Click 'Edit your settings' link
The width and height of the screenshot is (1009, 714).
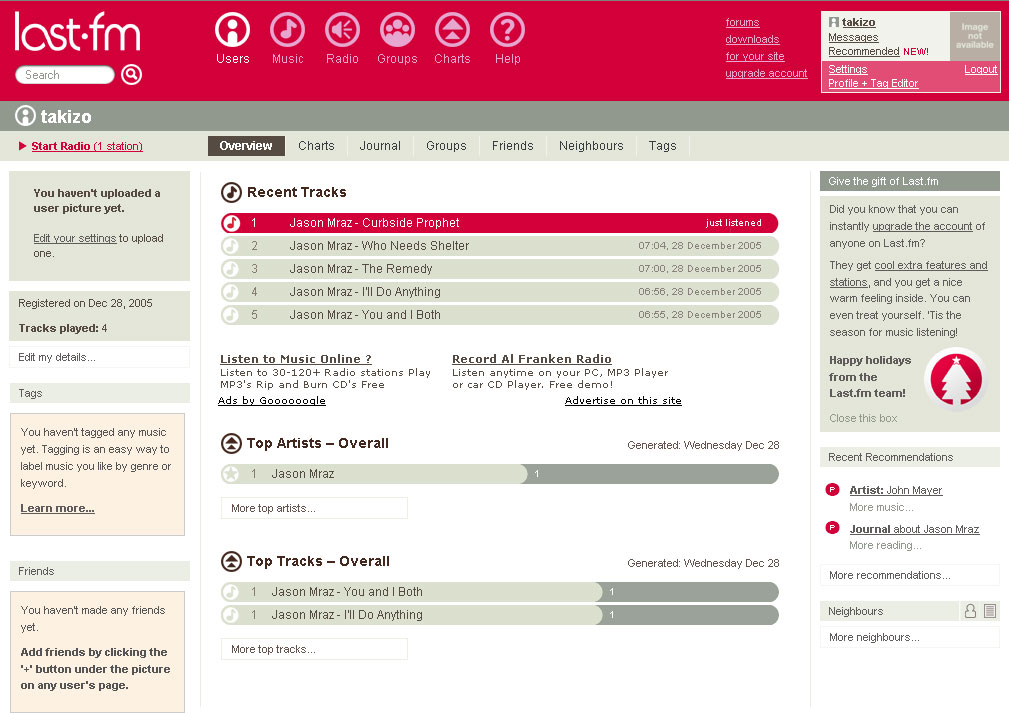75,238
